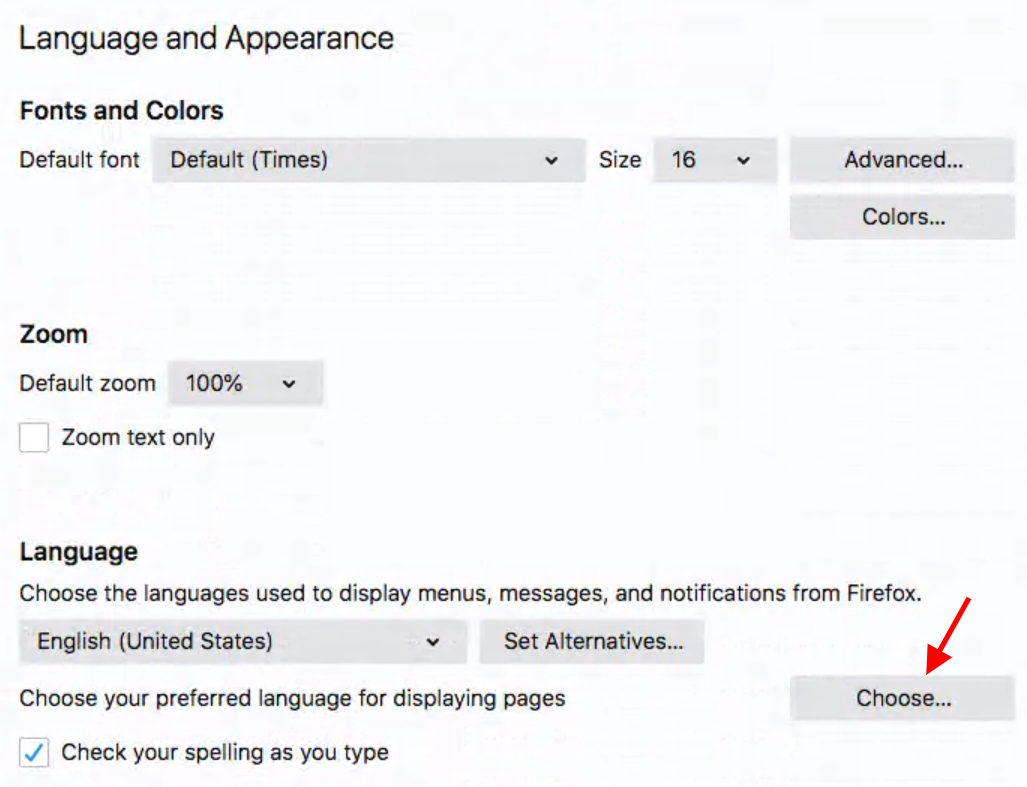Open the Default font dropdown
The image size is (1027, 787).
(368, 160)
